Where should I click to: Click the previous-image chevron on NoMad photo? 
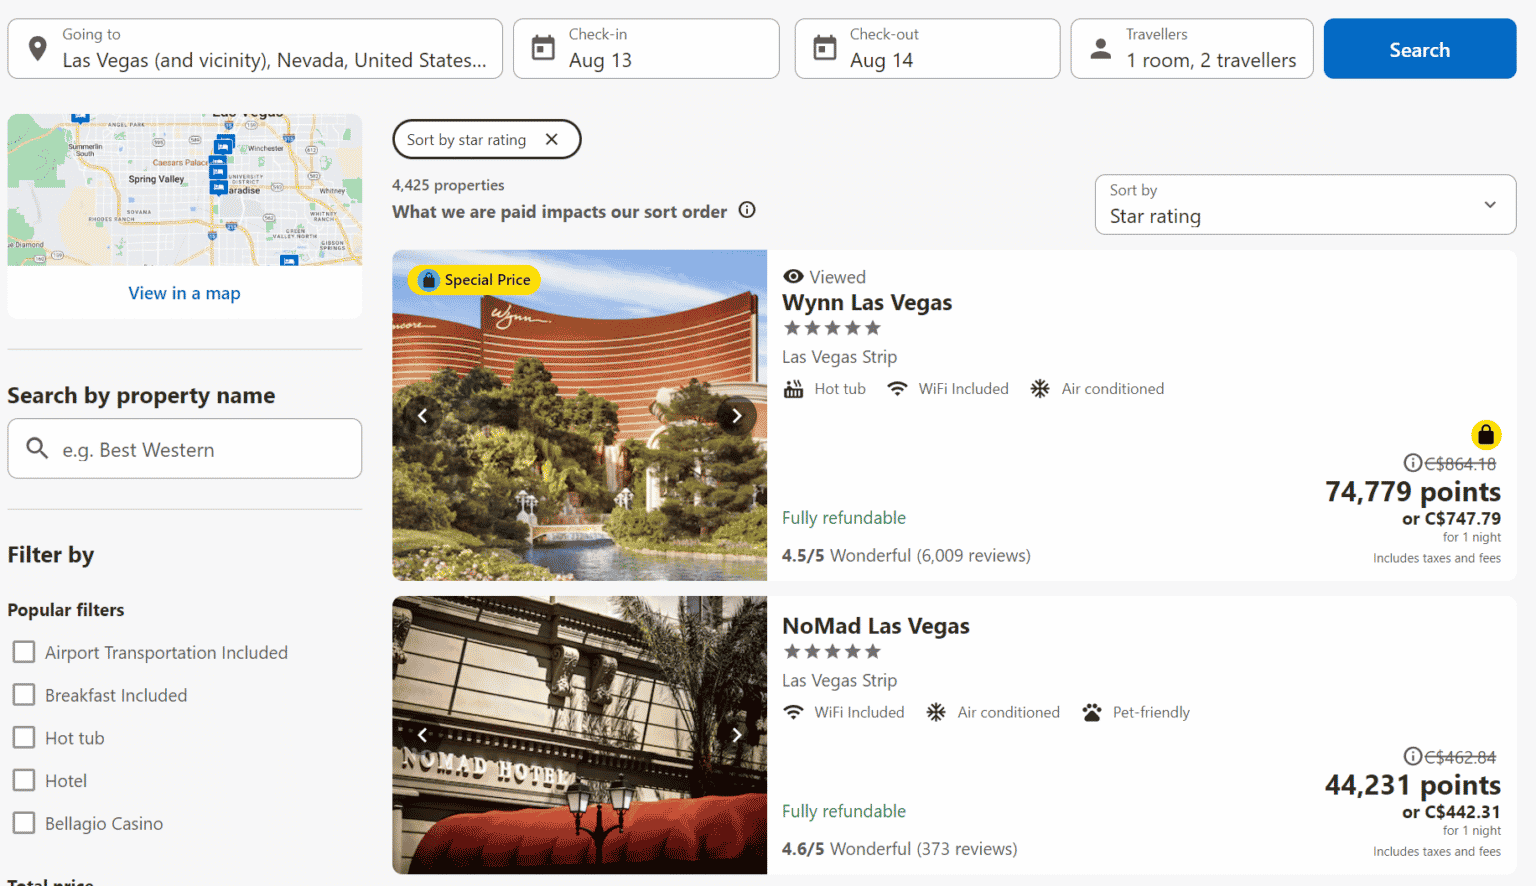click(x=422, y=734)
